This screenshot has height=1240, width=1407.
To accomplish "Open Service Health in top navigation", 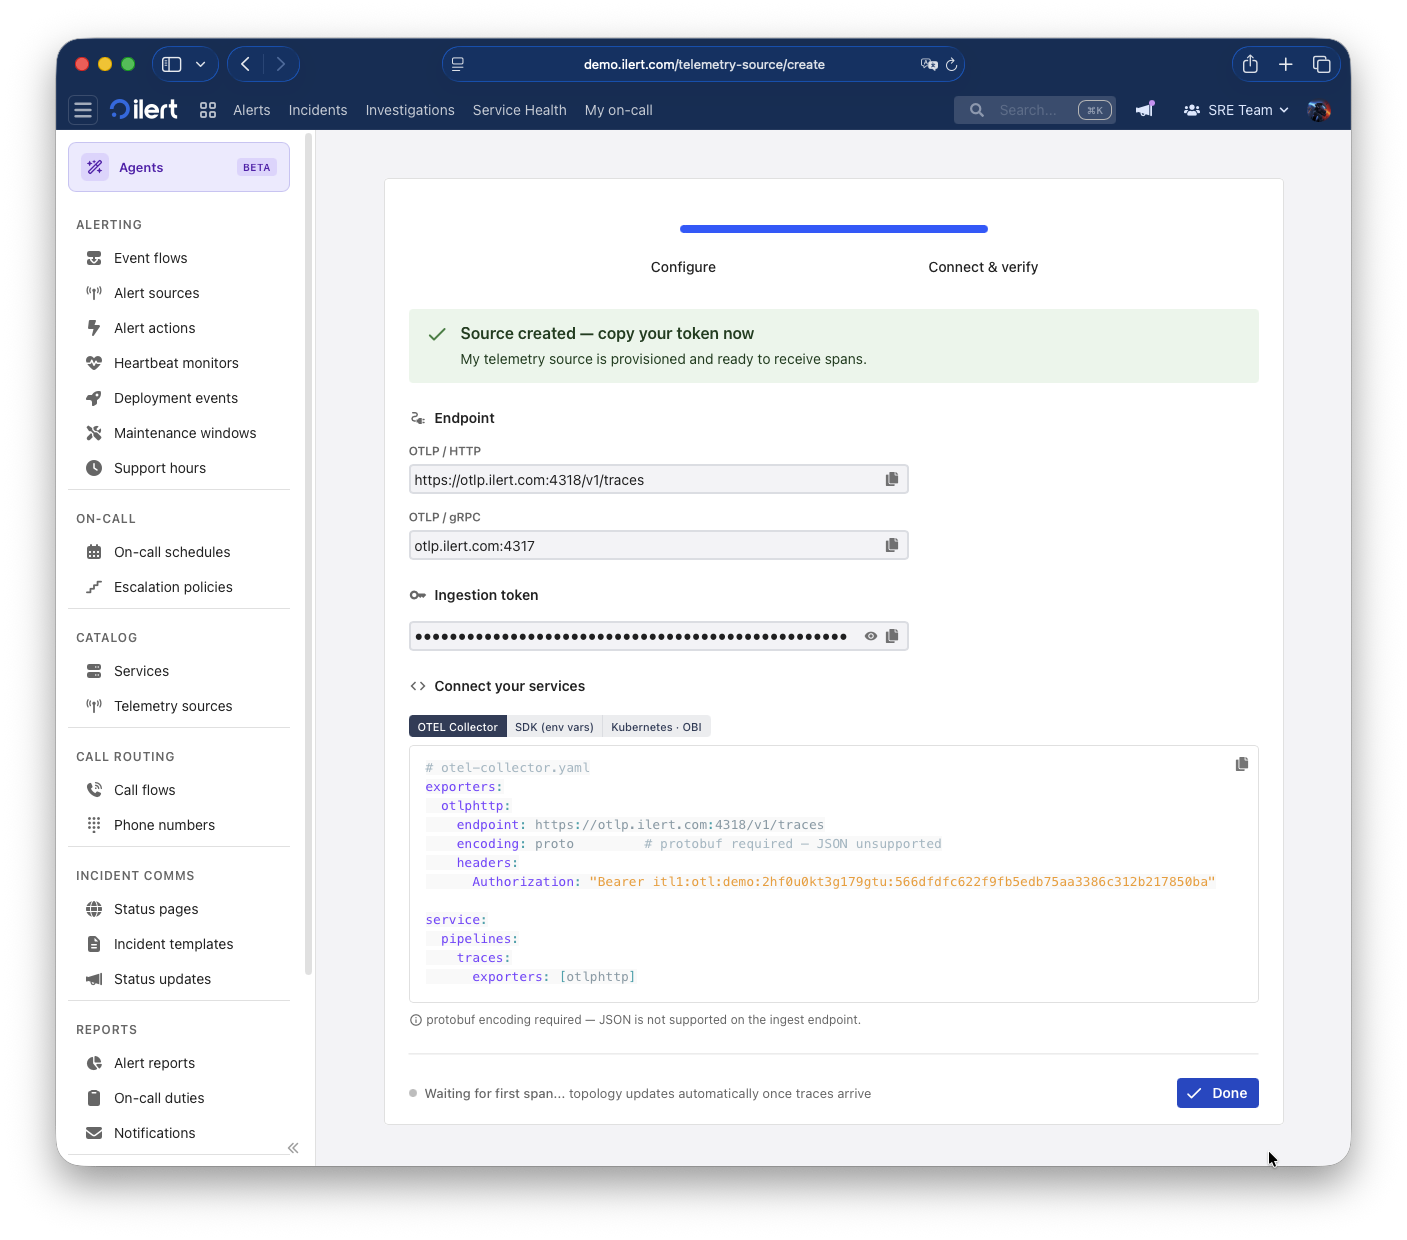I will (x=520, y=110).
